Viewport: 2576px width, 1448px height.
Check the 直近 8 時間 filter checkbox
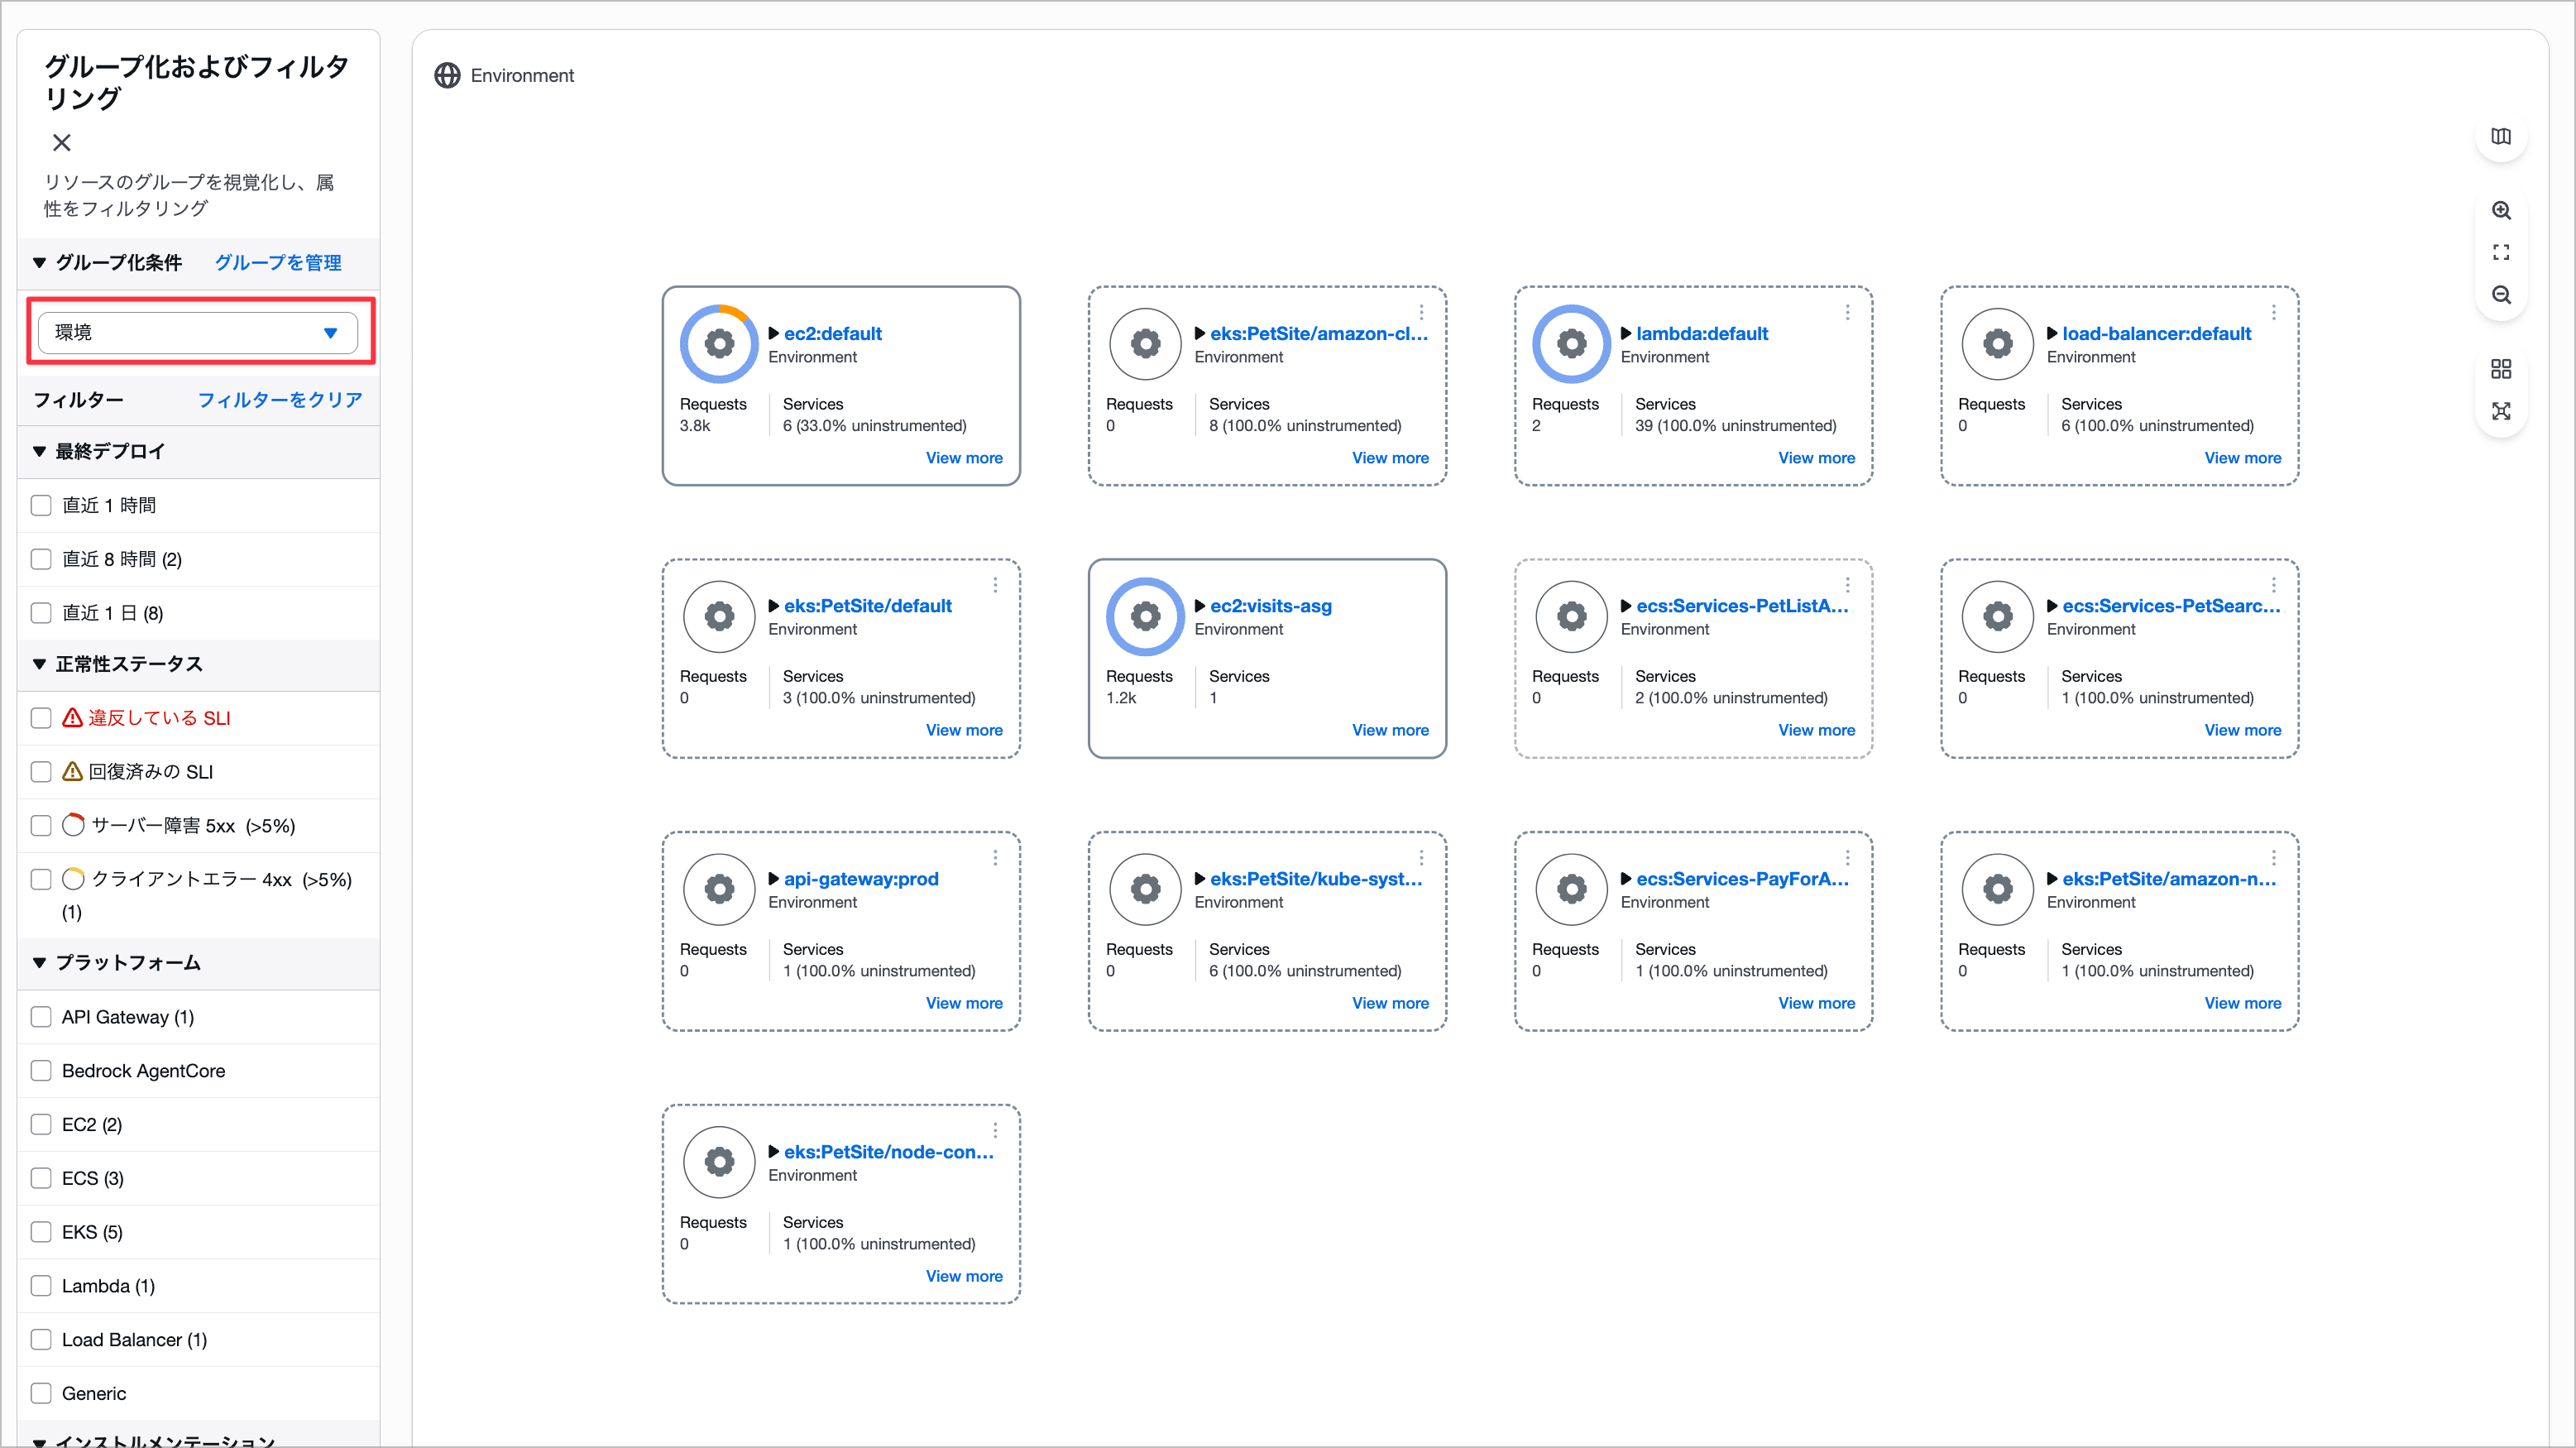point(41,559)
